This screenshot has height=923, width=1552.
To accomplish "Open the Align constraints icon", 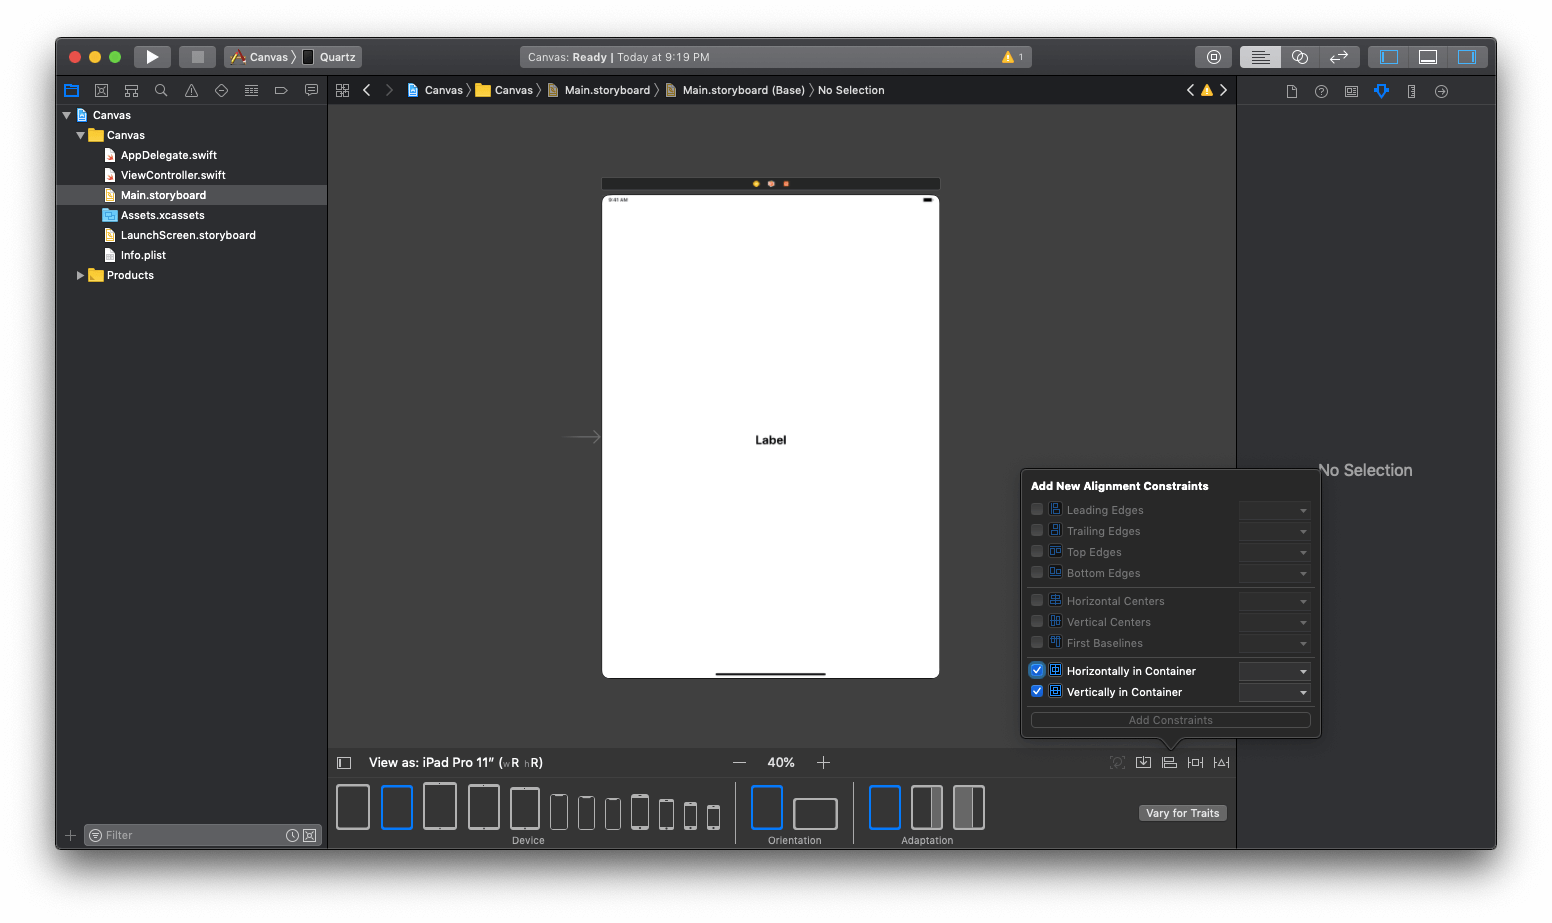I will coord(1169,763).
